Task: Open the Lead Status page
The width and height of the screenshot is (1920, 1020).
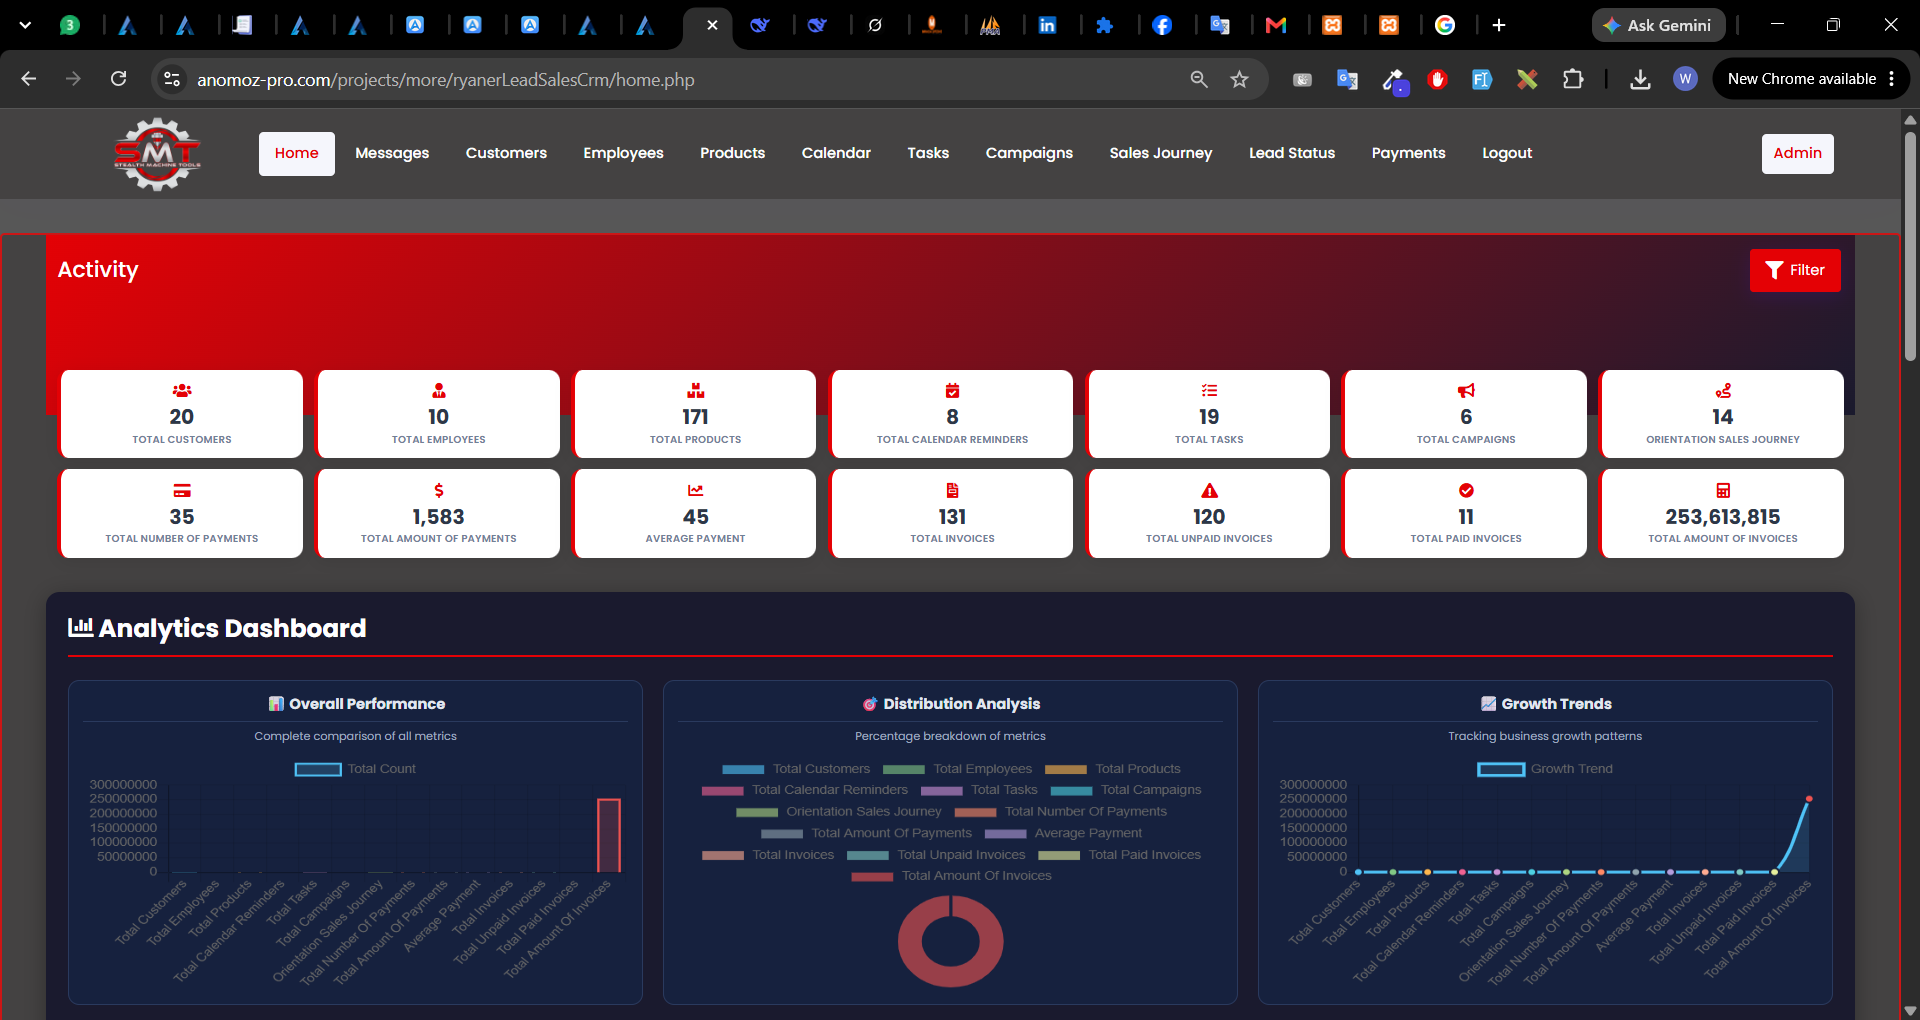Action: [1292, 153]
